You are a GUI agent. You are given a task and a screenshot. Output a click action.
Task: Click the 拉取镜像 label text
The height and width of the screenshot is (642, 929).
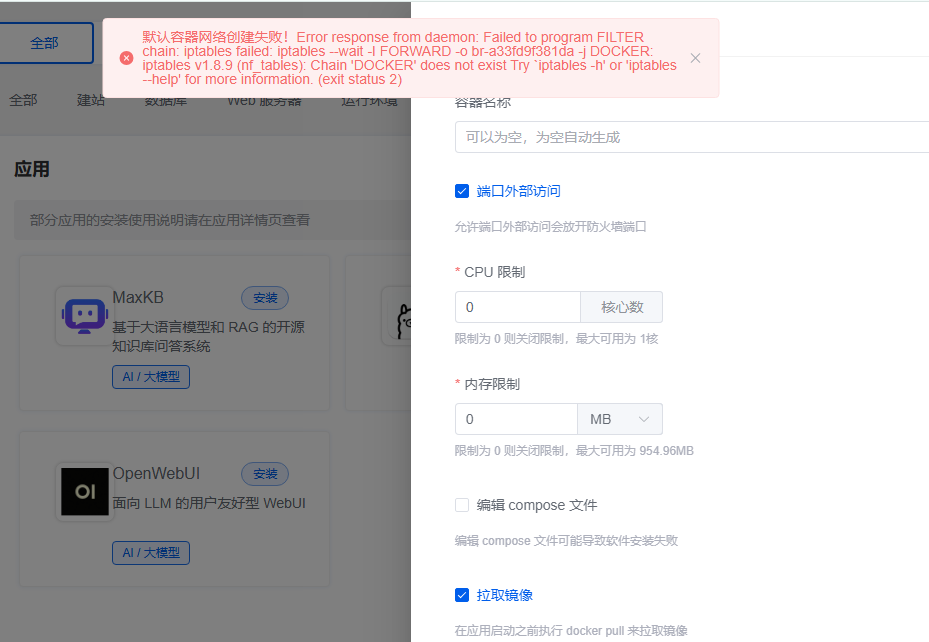coord(504,595)
